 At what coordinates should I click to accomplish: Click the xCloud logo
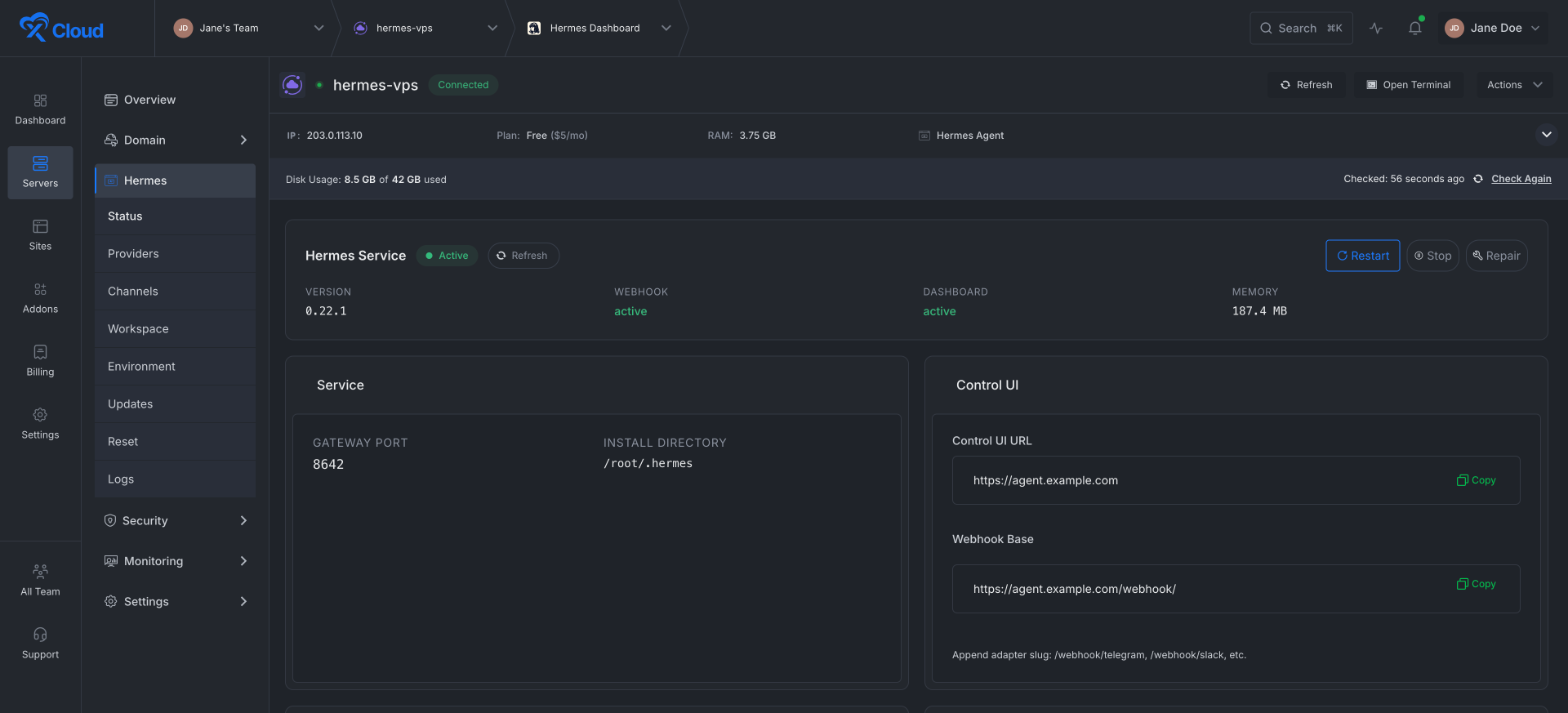61,28
